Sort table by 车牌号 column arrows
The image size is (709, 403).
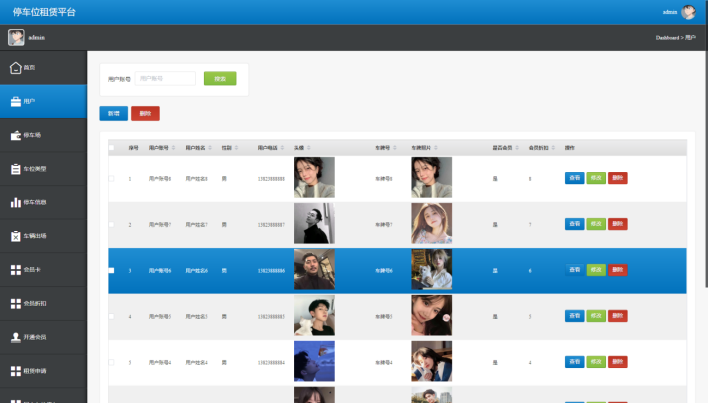(394, 148)
